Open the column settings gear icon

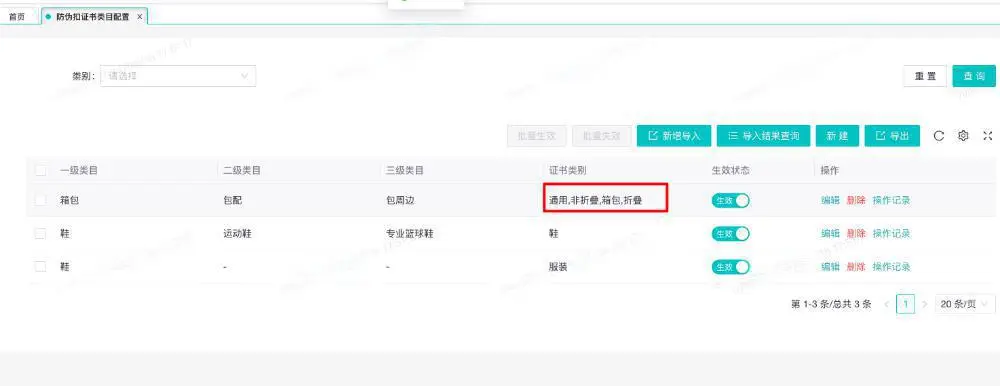click(964, 136)
